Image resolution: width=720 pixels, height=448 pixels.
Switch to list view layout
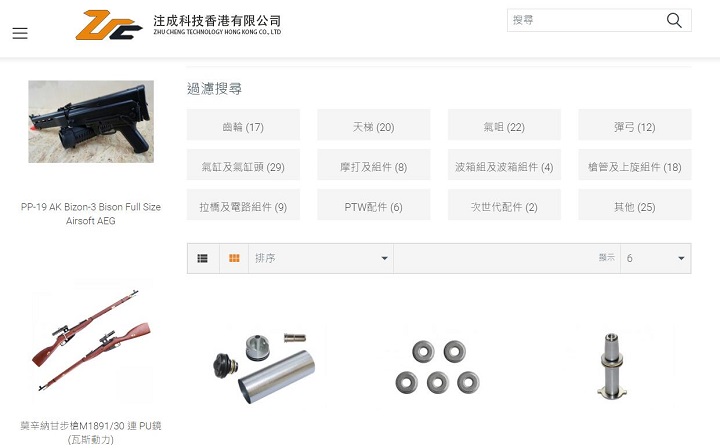pos(202,258)
